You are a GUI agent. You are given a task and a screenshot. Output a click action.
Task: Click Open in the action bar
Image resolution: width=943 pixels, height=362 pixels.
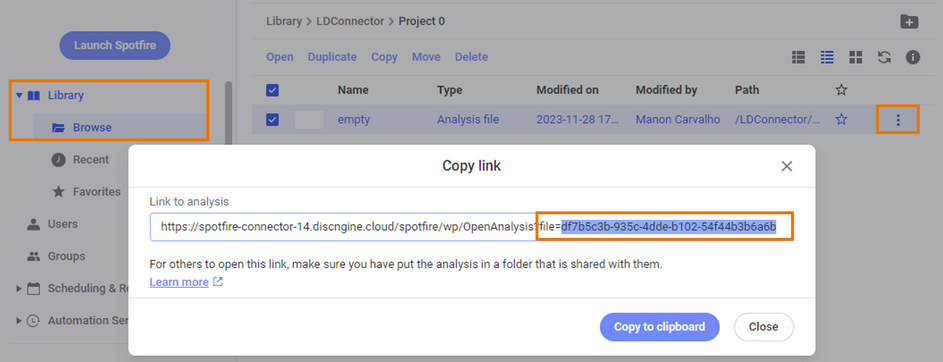click(280, 57)
